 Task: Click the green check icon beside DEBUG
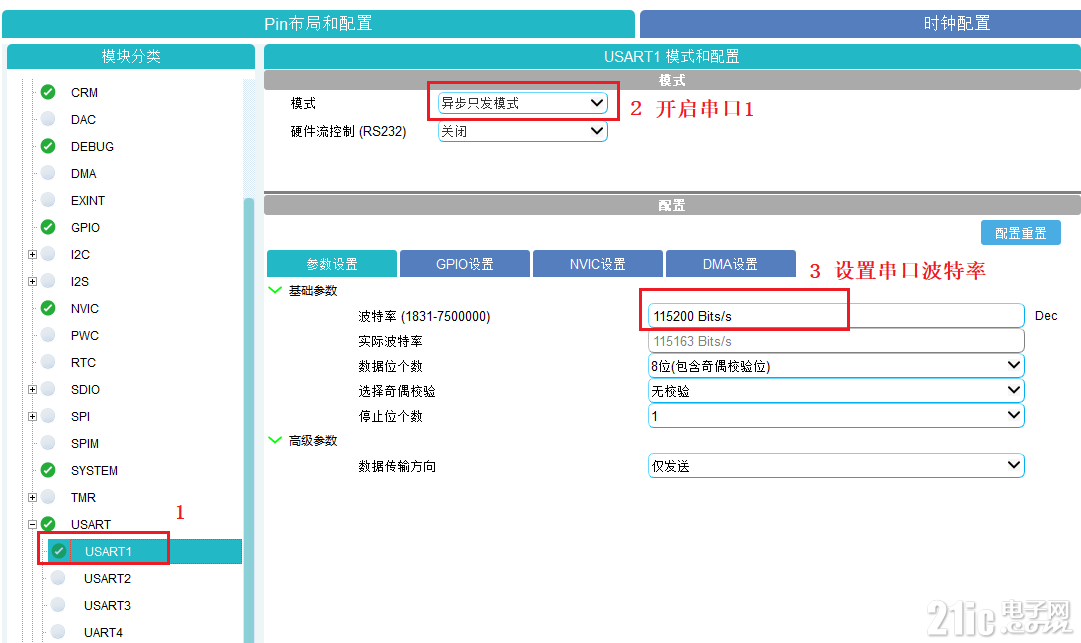[x=48, y=146]
